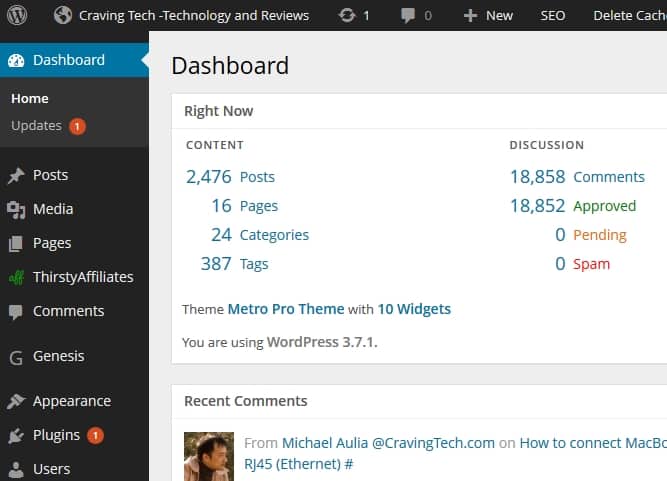Open the Home submenu item
This screenshot has width=667, height=481.
(30, 99)
